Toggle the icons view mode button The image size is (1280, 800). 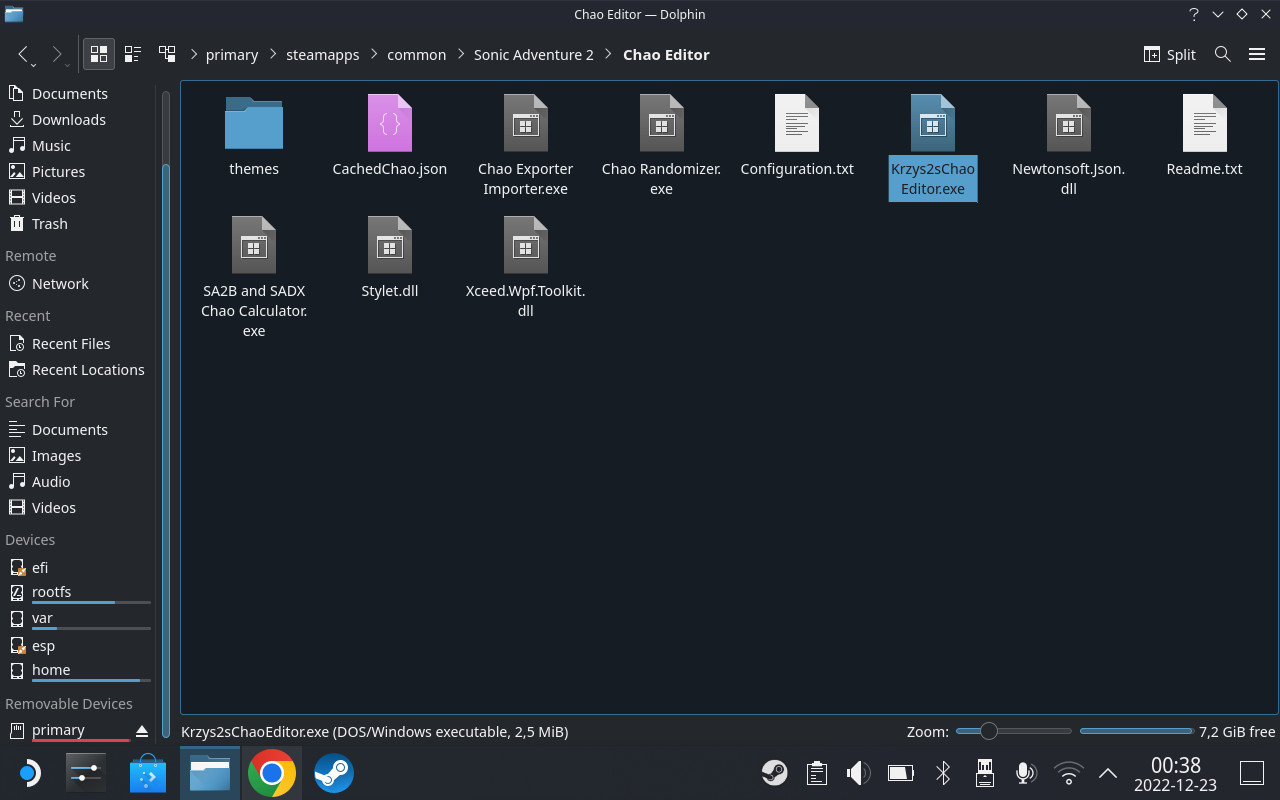coord(98,54)
